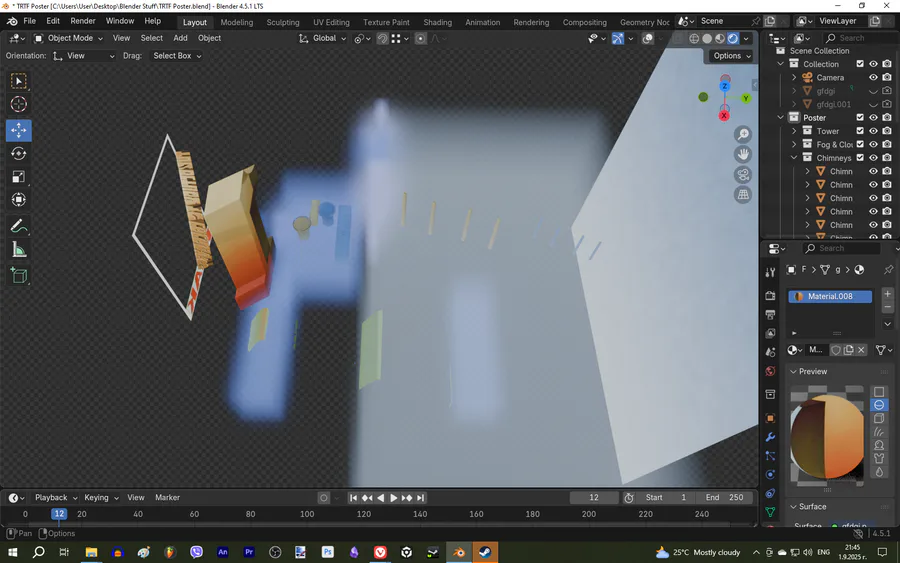Open the Tool properties tab
The height and width of the screenshot is (563, 900).
click(x=770, y=272)
